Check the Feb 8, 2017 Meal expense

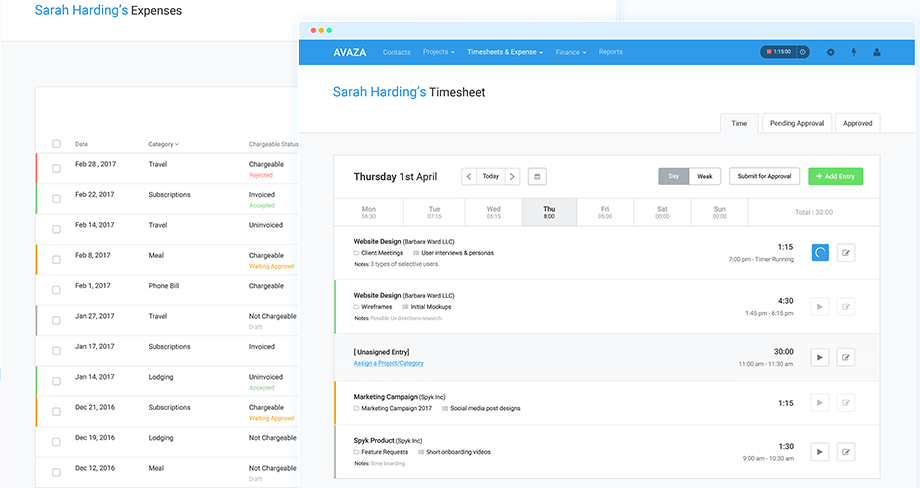56,259
